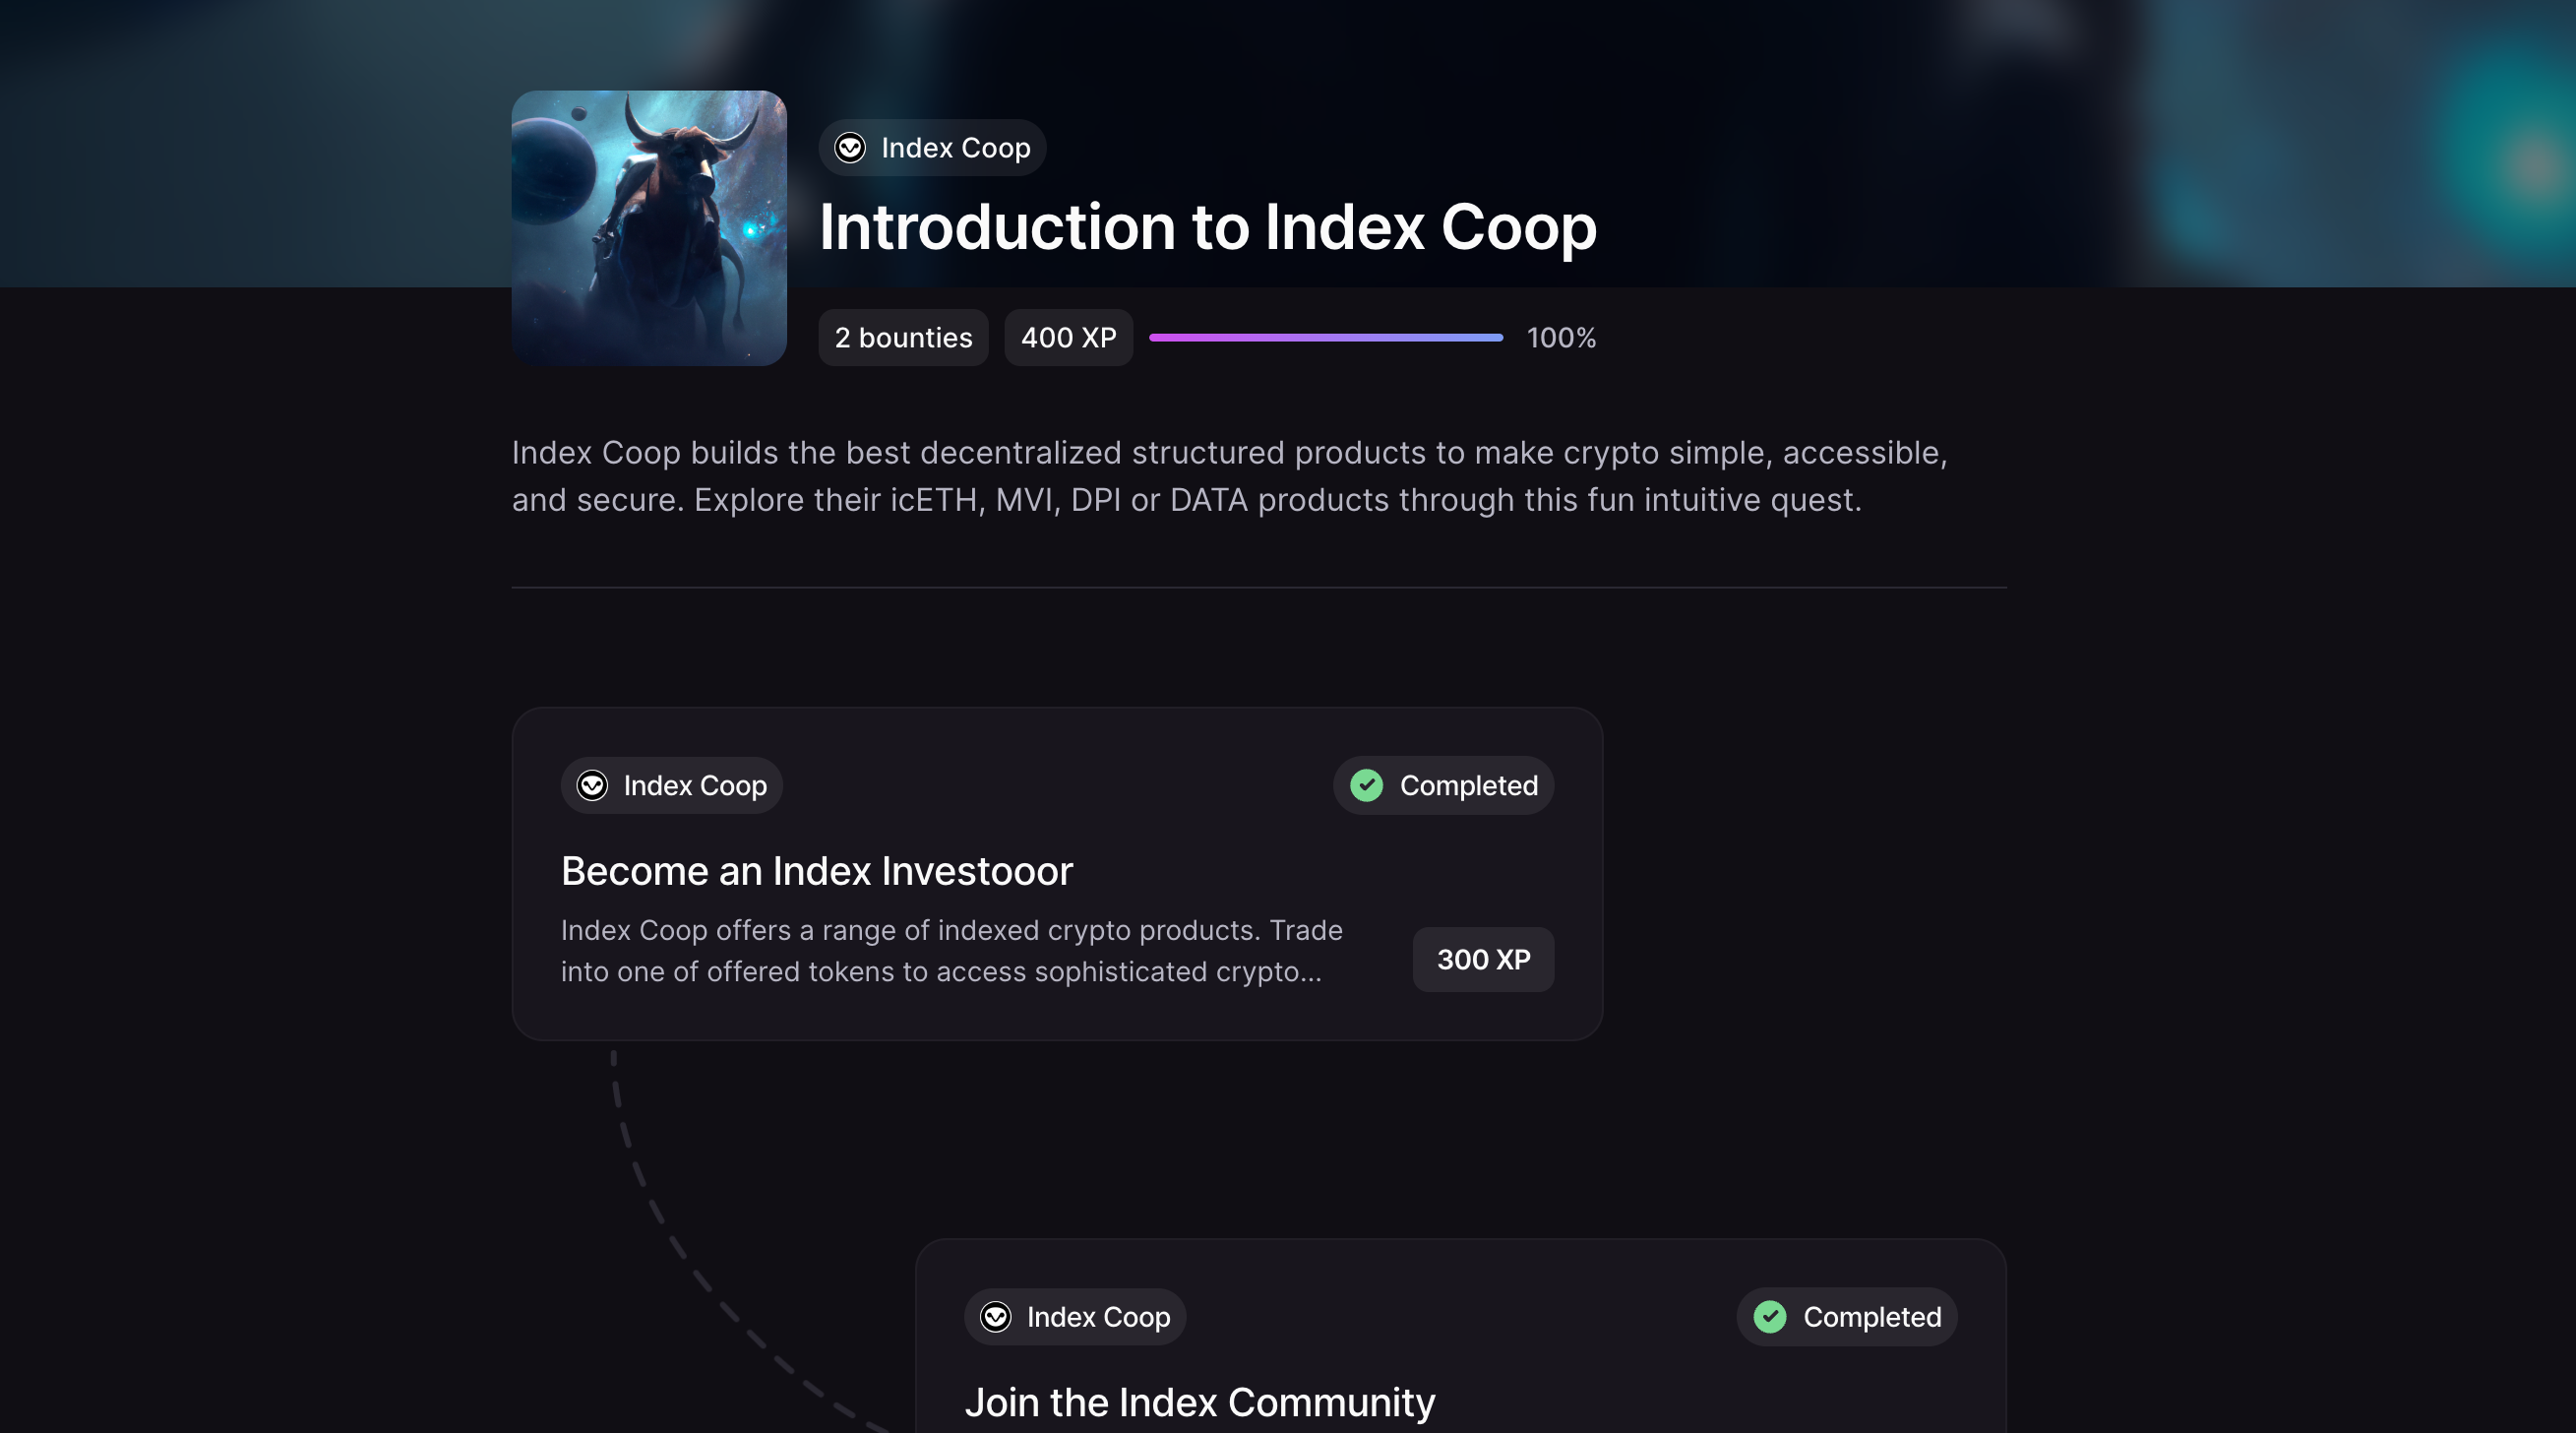2576x1433 pixels.
Task: Click green checkmark icon on Community card
Action: point(1769,1316)
